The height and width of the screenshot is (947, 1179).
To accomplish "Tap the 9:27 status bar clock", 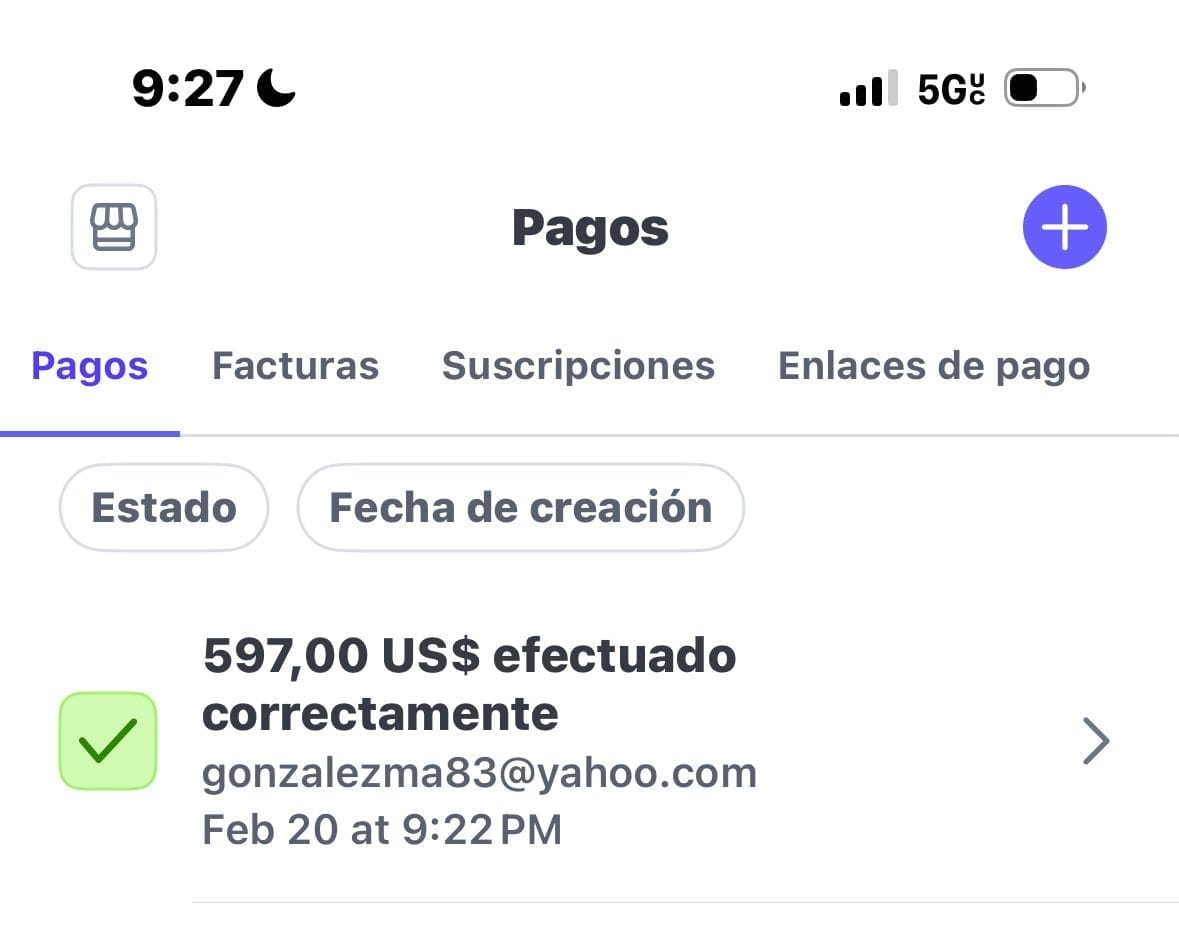I will [x=188, y=88].
